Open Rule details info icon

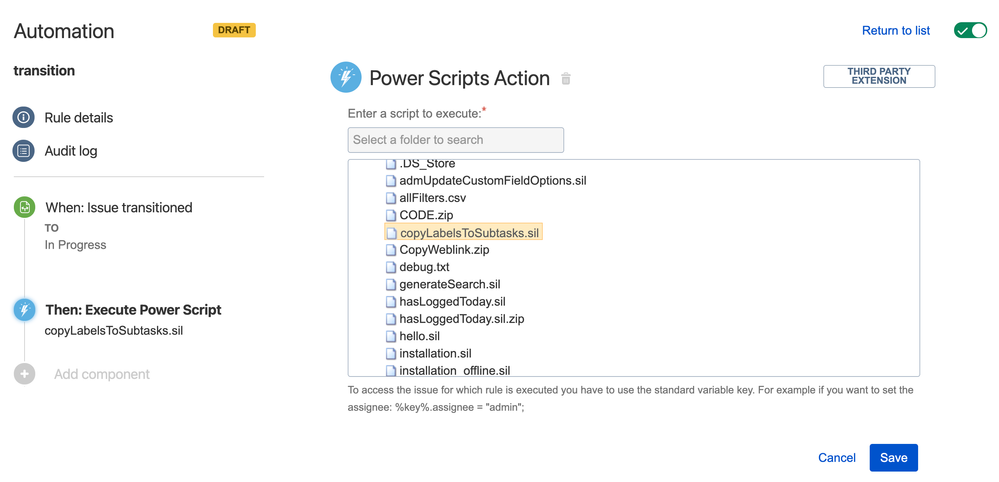pos(24,118)
